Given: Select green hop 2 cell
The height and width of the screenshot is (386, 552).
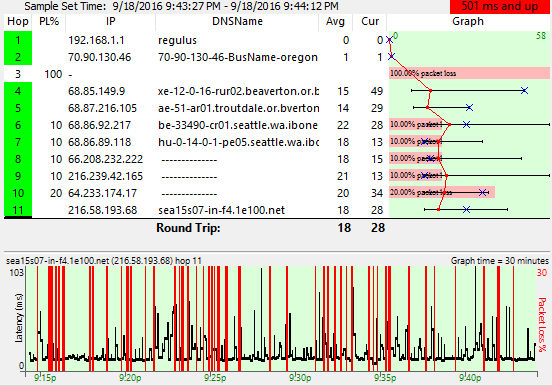Looking at the screenshot, I should click(18, 57).
